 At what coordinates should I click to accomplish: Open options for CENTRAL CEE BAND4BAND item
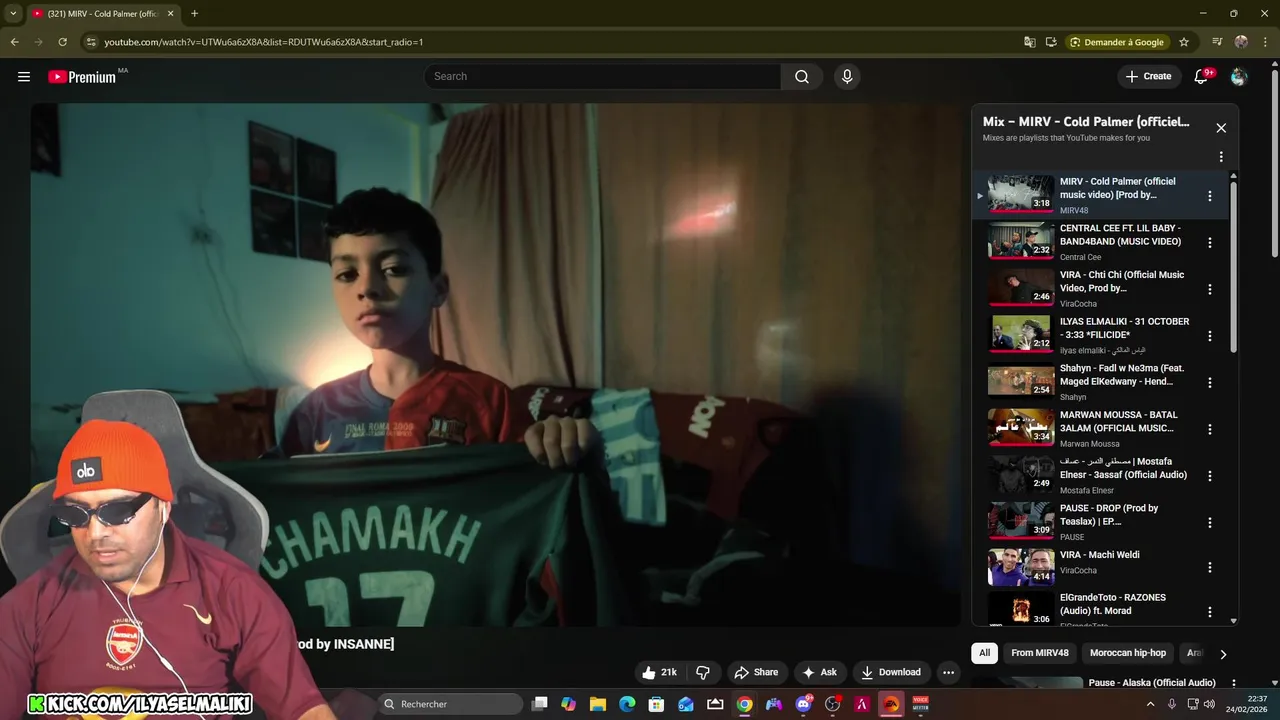[x=1210, y=243]
